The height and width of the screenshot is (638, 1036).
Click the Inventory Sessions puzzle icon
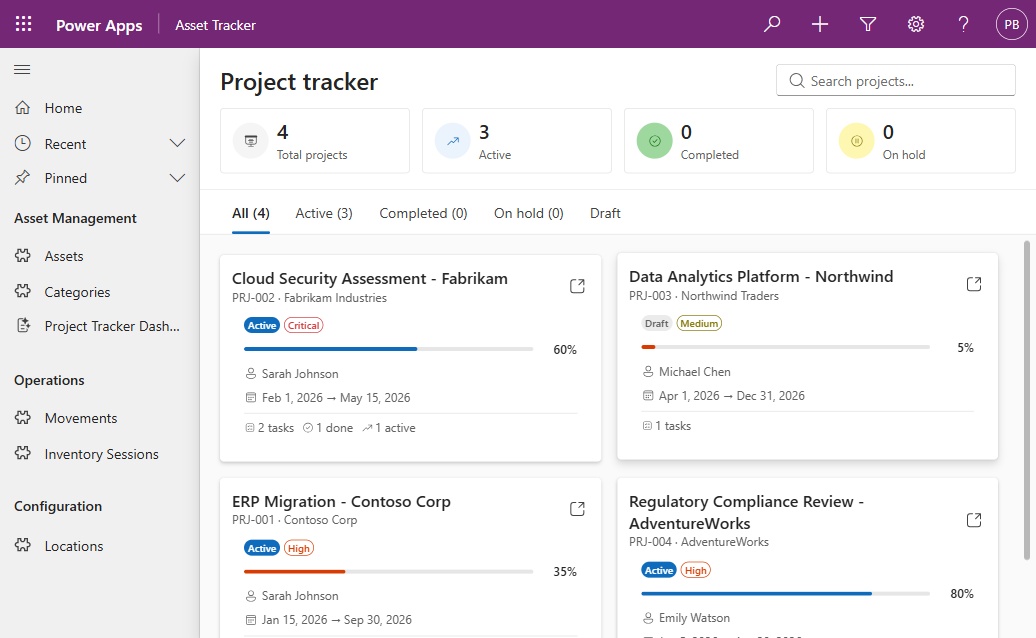tap(22, 453)
